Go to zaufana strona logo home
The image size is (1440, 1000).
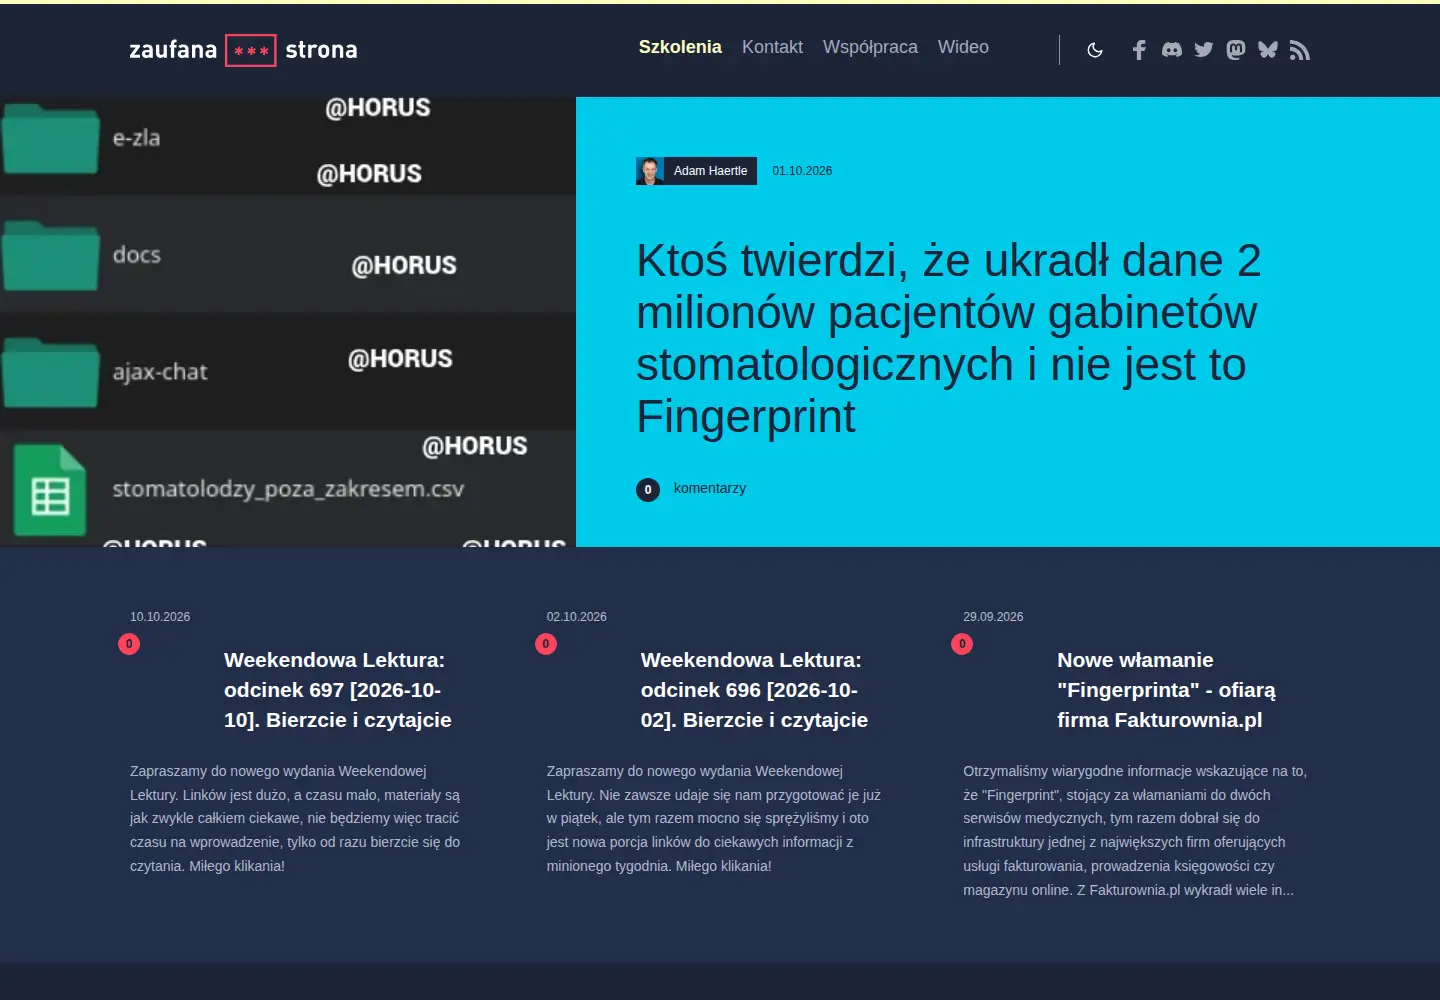coord(243,50)
